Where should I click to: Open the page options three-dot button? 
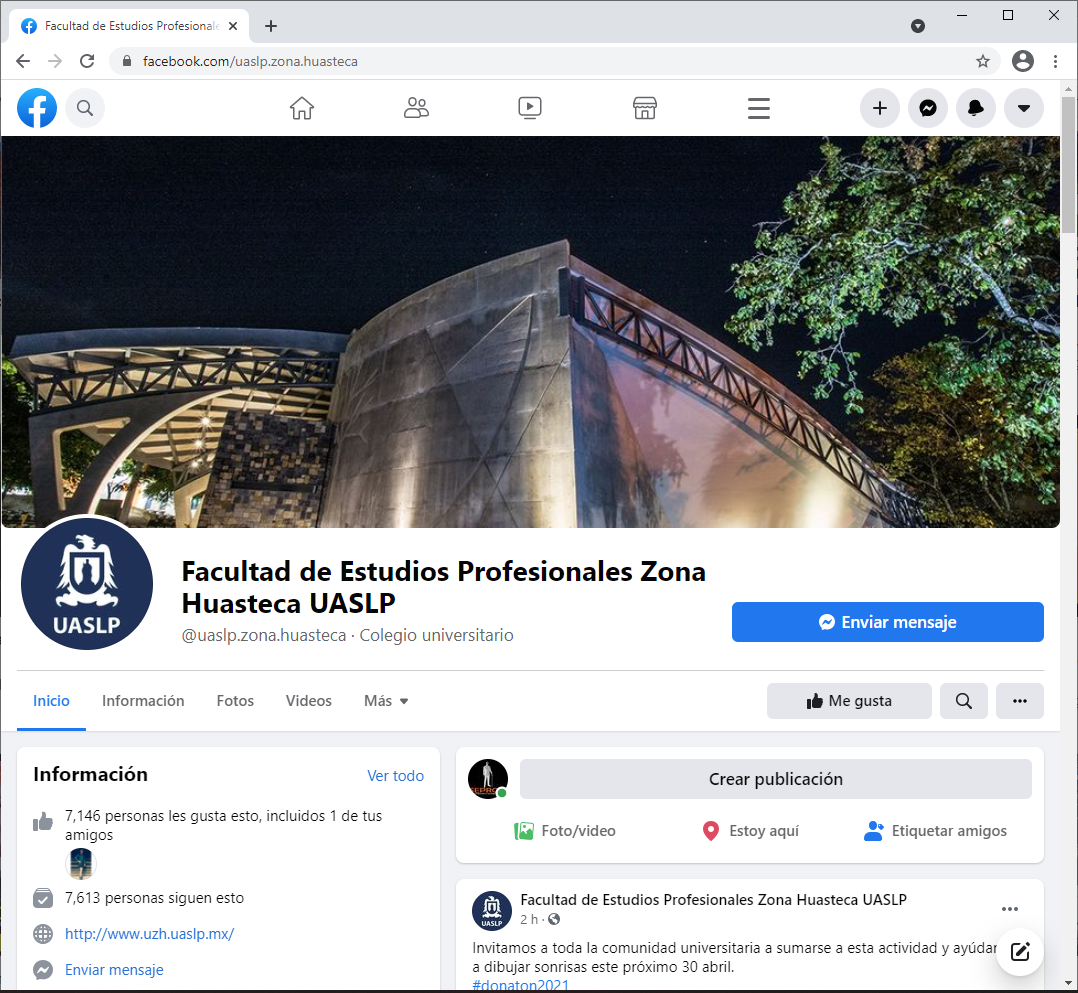pyautogui.click(x=1020, y=701)
